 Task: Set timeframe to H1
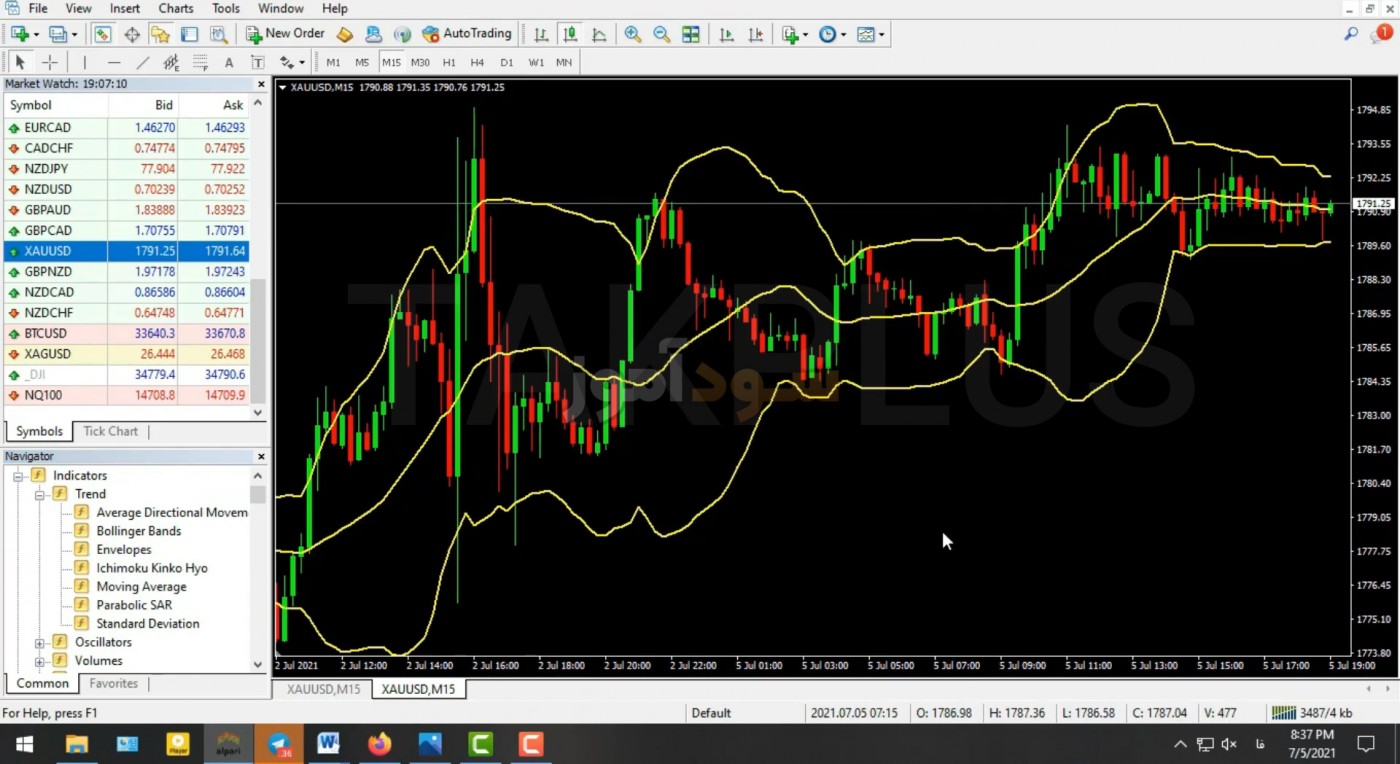[x=449, y=62]
